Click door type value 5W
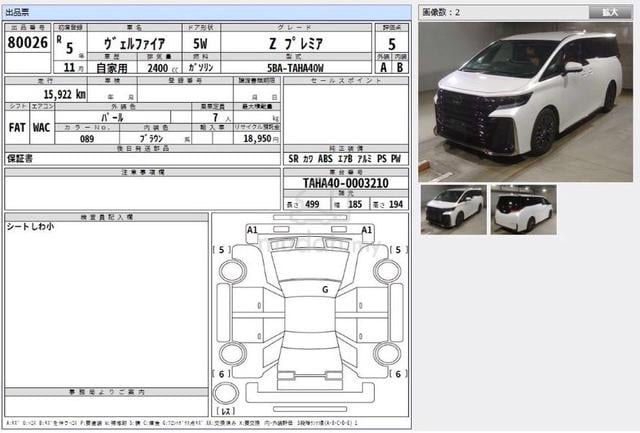 [200, 43]
